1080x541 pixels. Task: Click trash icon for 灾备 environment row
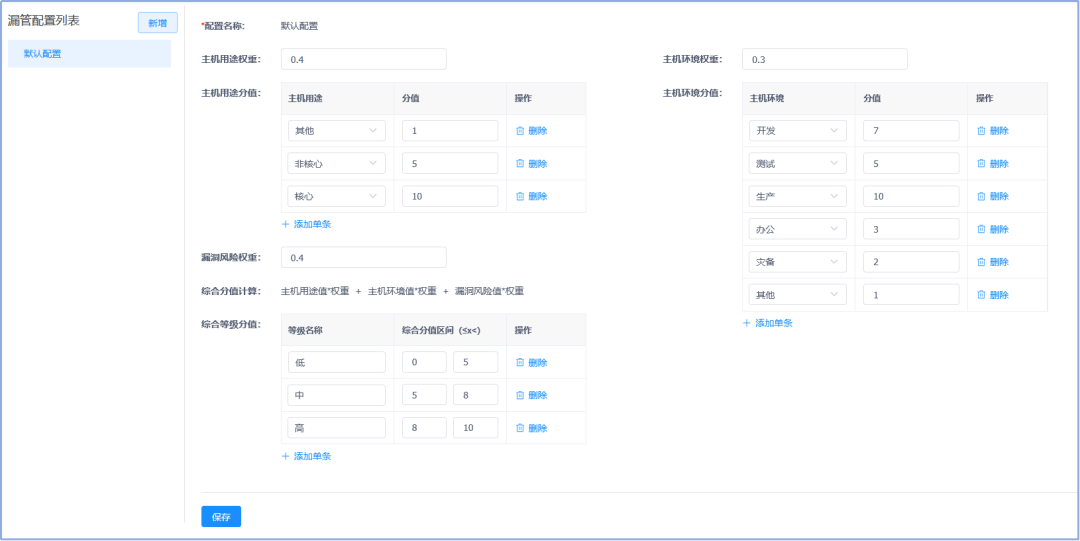982,262
